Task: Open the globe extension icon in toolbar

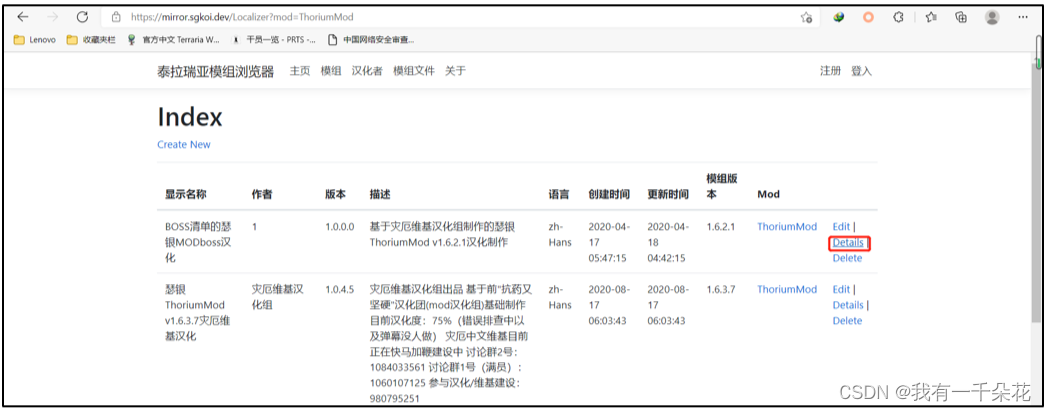Action: [839, 17]
